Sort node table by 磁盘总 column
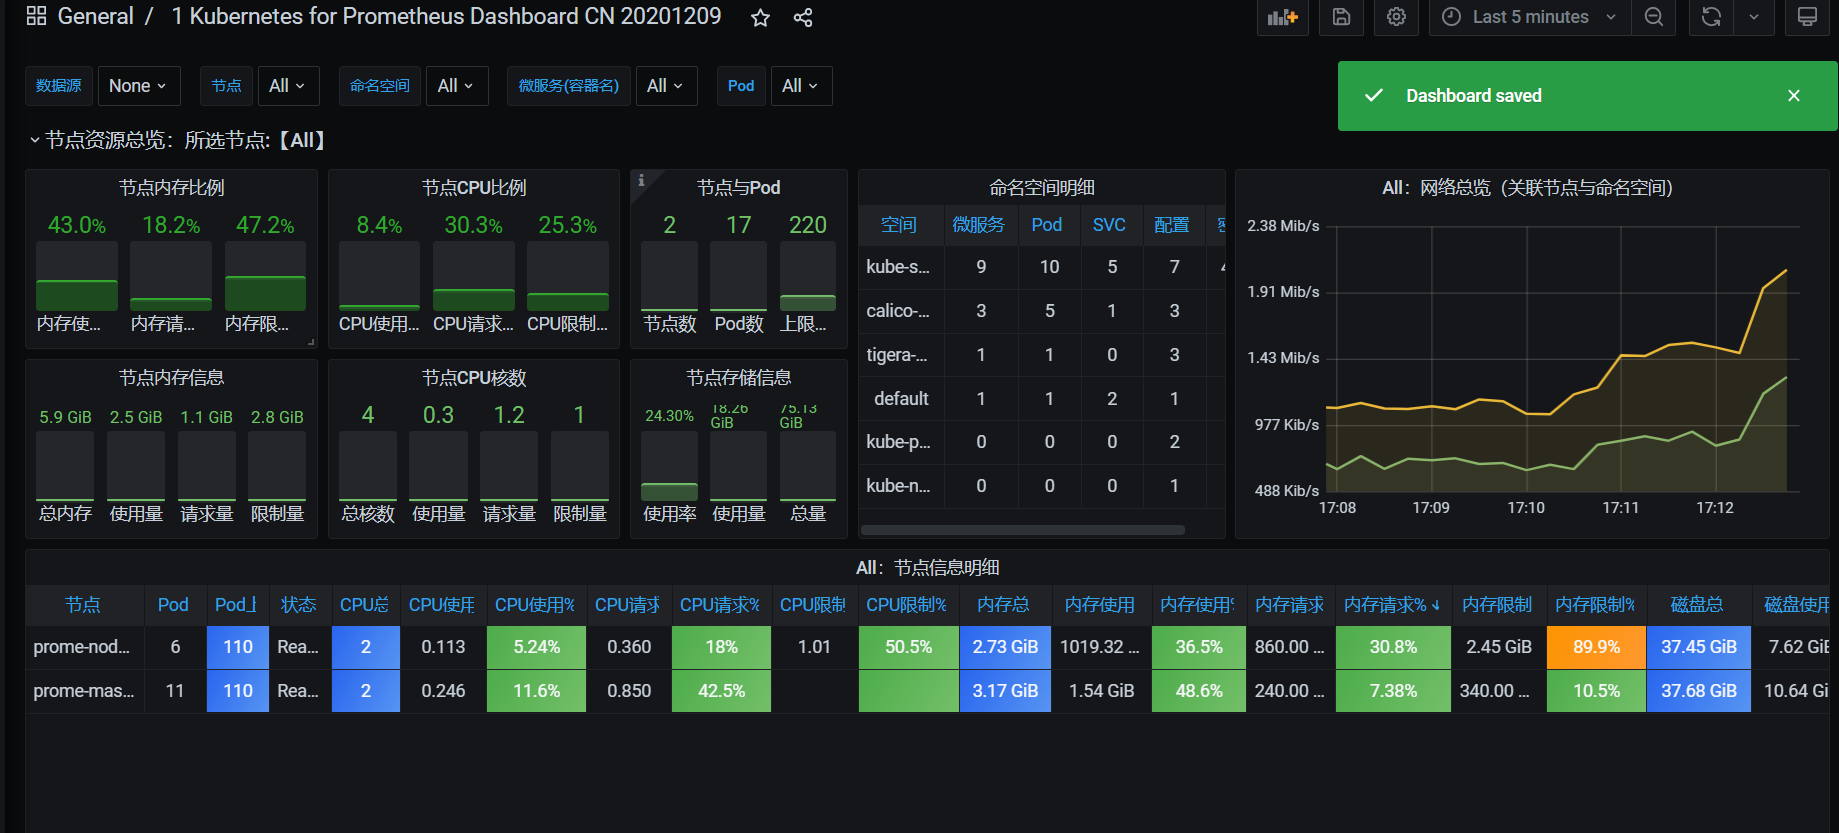The image size is (1839, 833). 1697,605
